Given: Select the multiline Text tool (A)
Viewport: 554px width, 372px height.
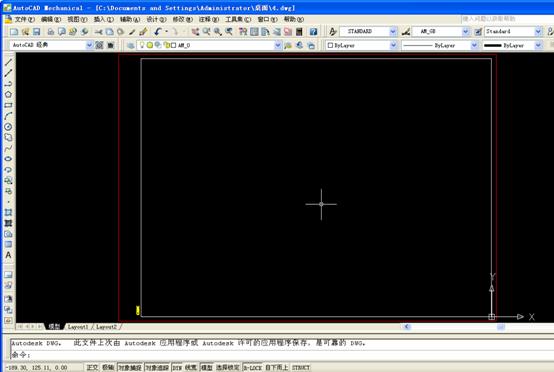Looking at the screenshot, I should point(8,255).
